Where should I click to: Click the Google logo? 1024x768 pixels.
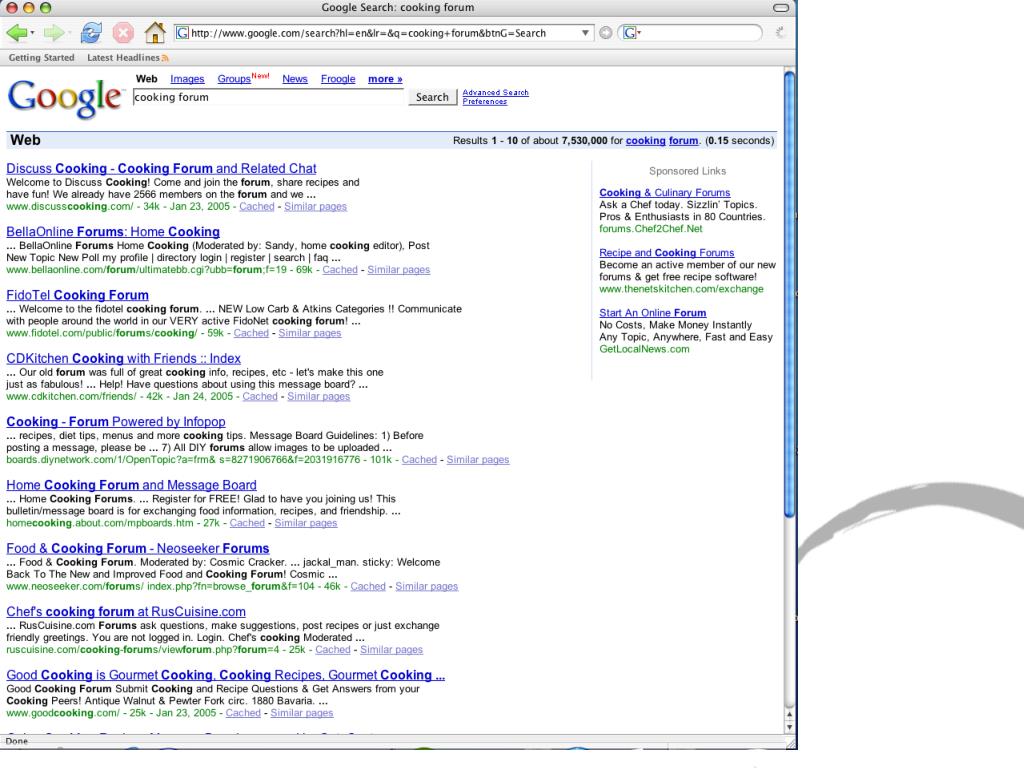point(65,98)
